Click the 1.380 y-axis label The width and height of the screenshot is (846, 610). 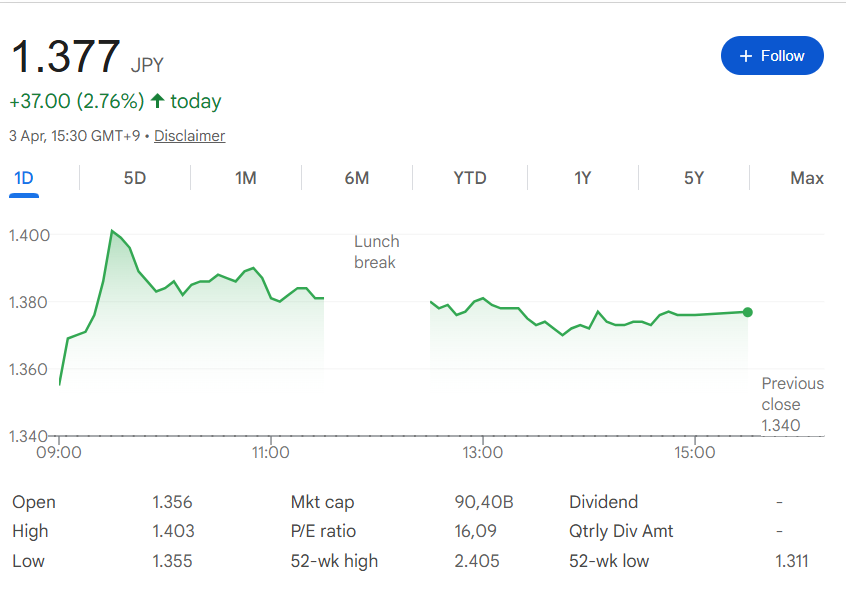point(28,302)
